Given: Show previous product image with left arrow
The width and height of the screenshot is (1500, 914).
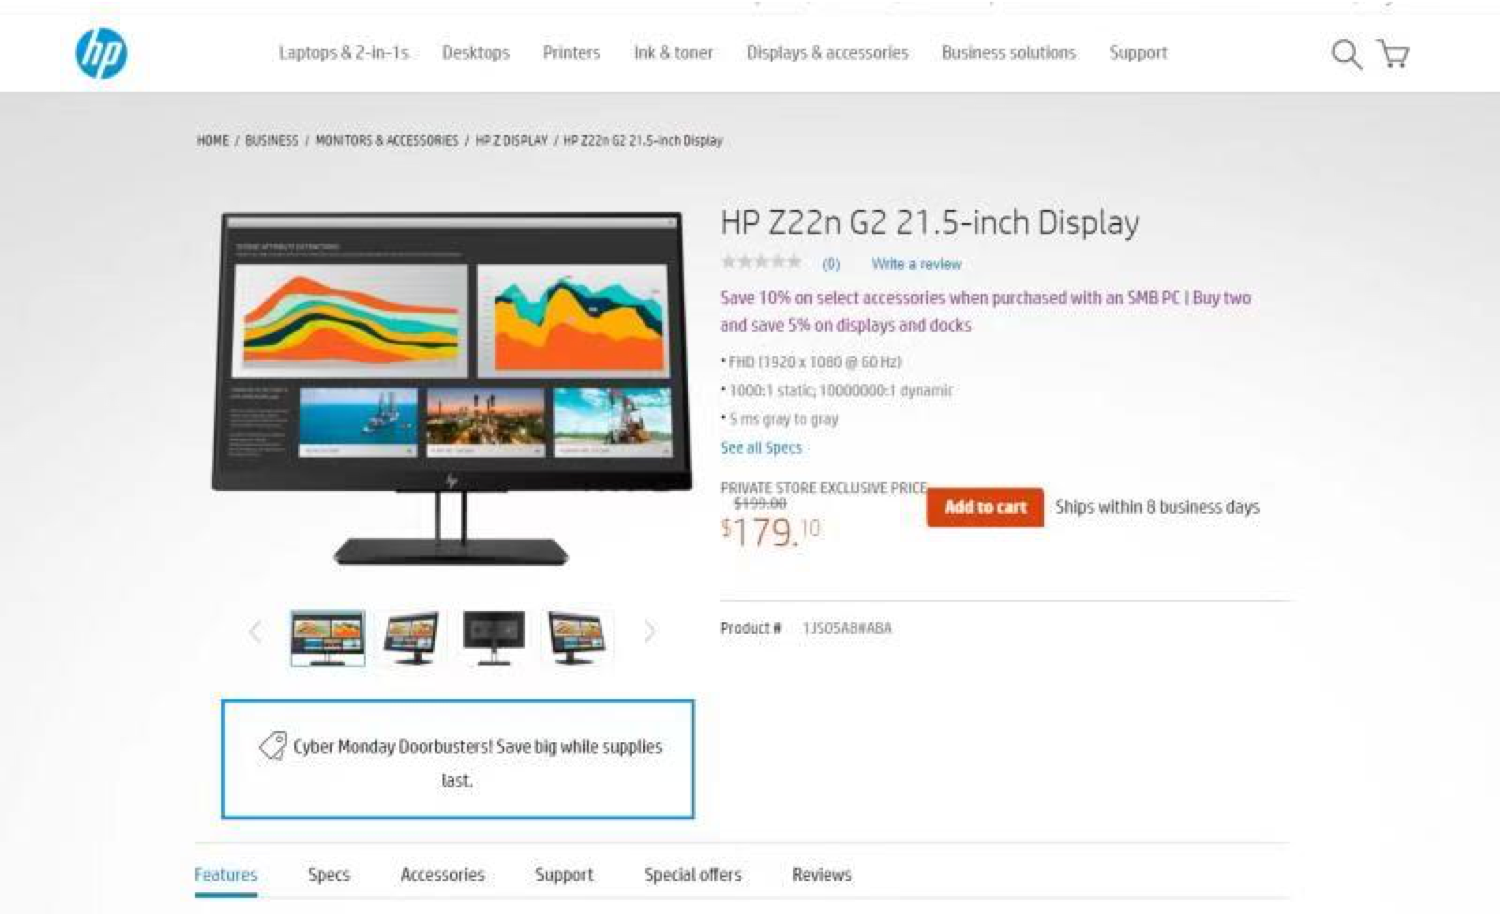Looking at the screenshot, I should tap(255, 632).
